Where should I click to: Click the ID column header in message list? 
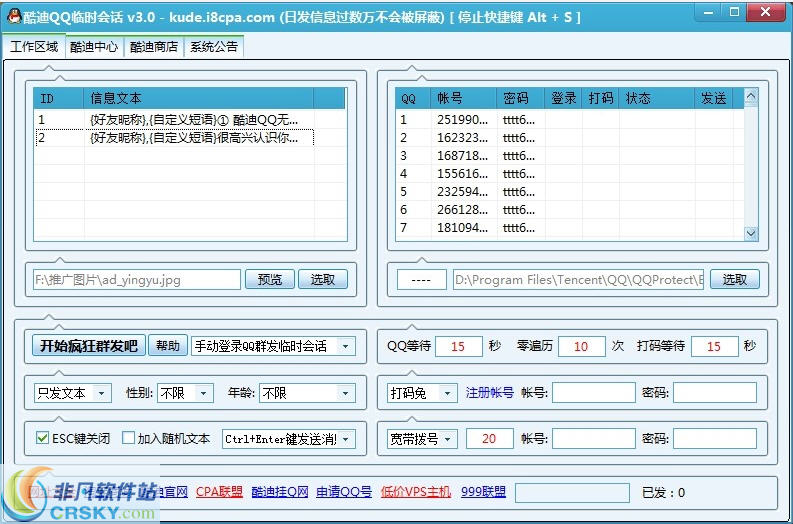[x=59, y=98]
